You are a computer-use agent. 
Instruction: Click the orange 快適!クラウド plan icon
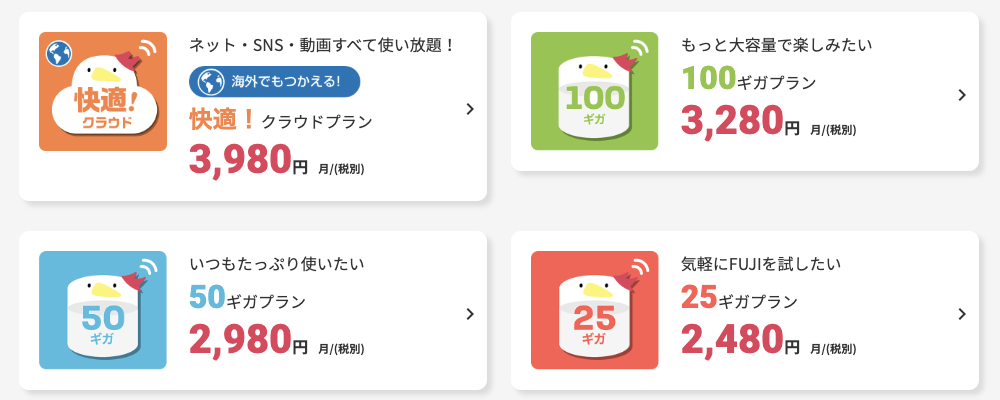click(x=103, y=91)
